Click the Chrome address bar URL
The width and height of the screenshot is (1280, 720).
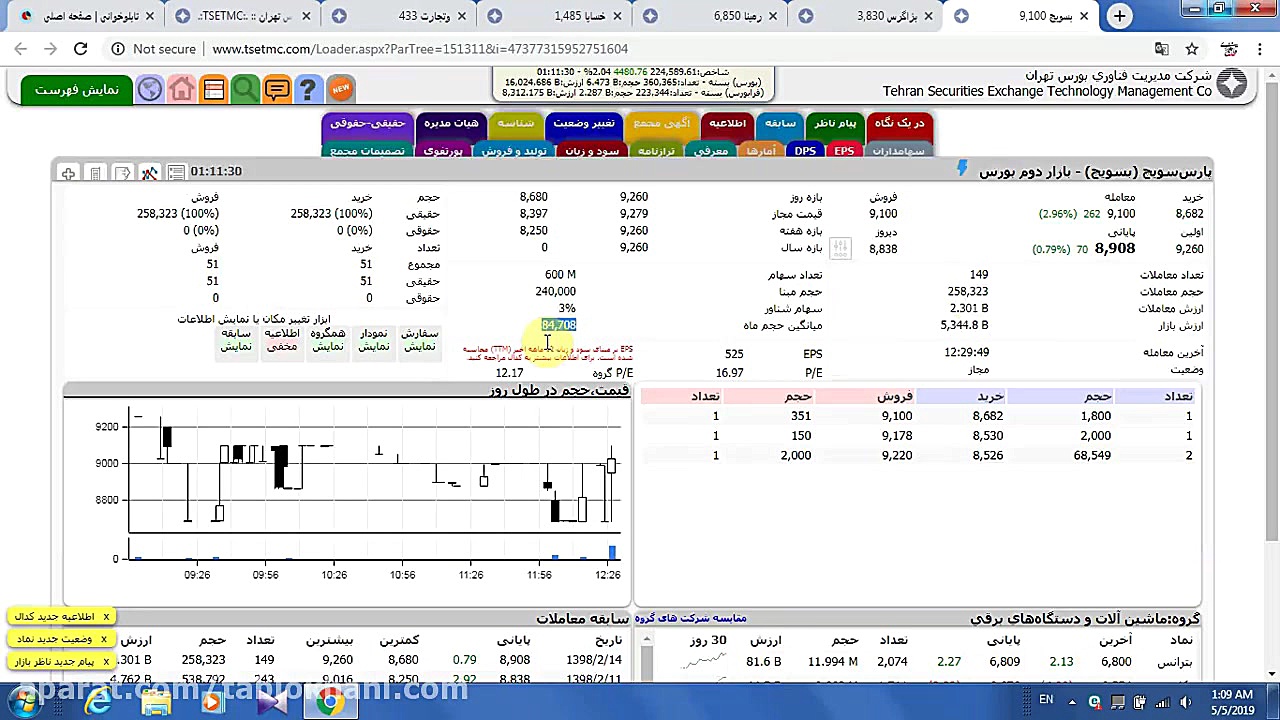(x=420, y=48)
